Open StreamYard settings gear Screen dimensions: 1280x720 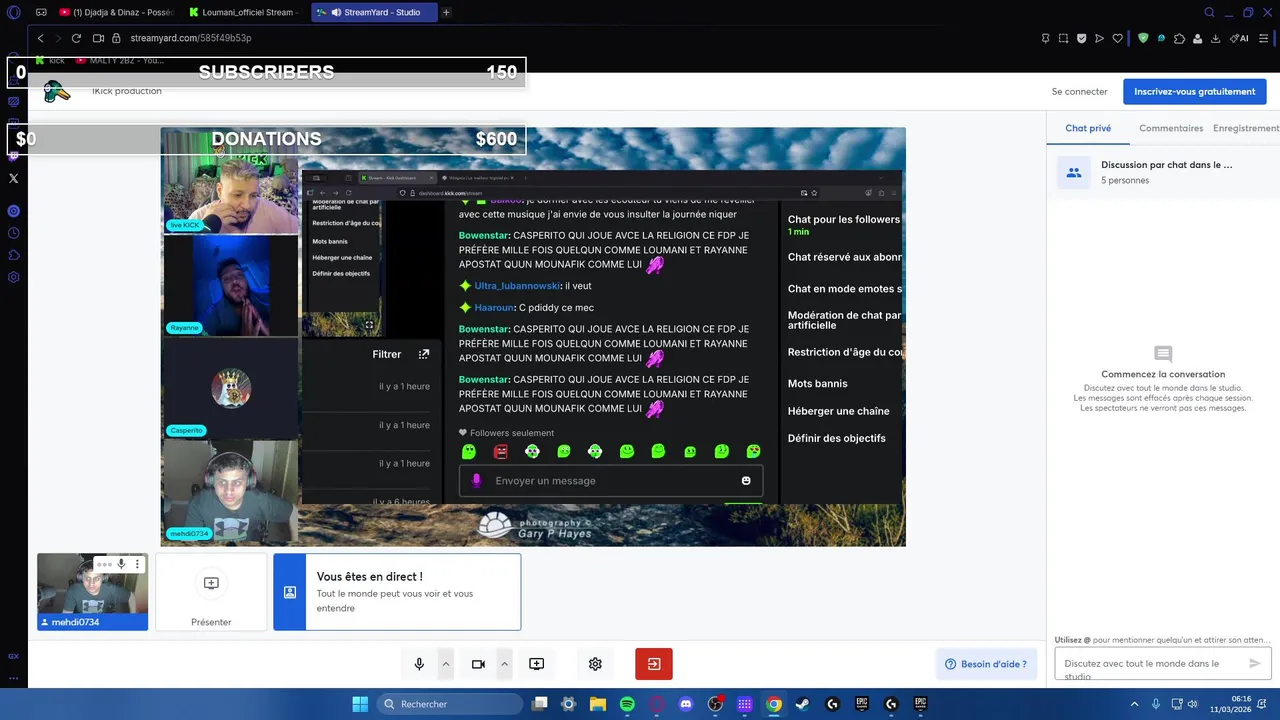(595, 664)
